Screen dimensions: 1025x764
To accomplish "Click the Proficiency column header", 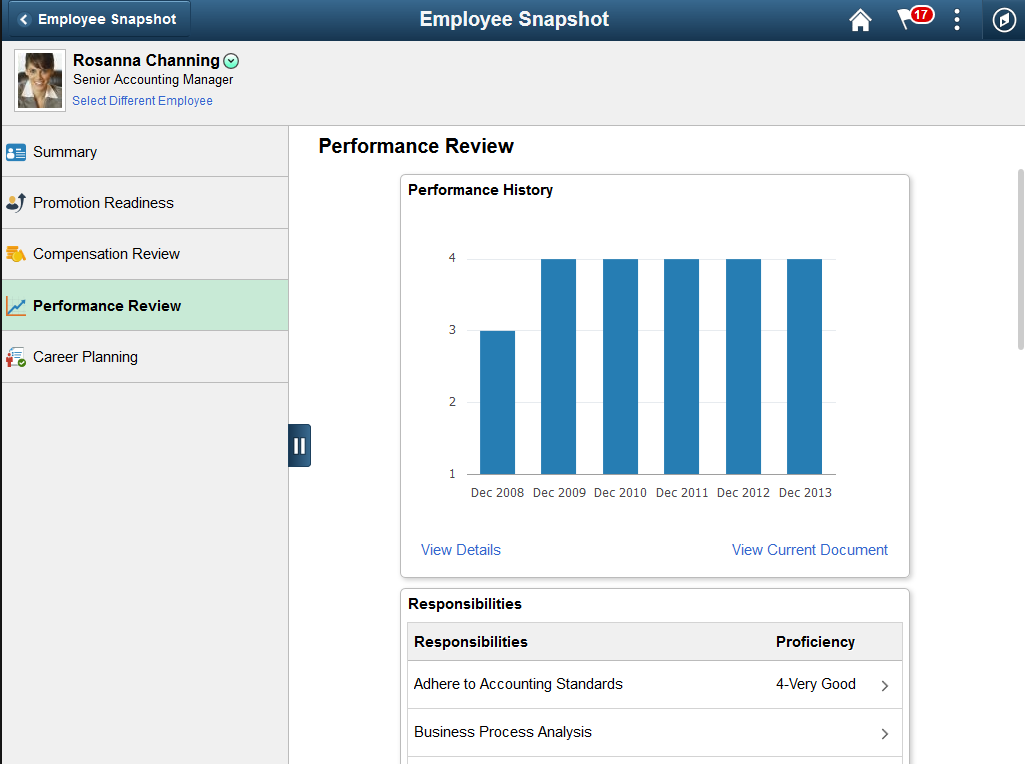I will (815, 642).
